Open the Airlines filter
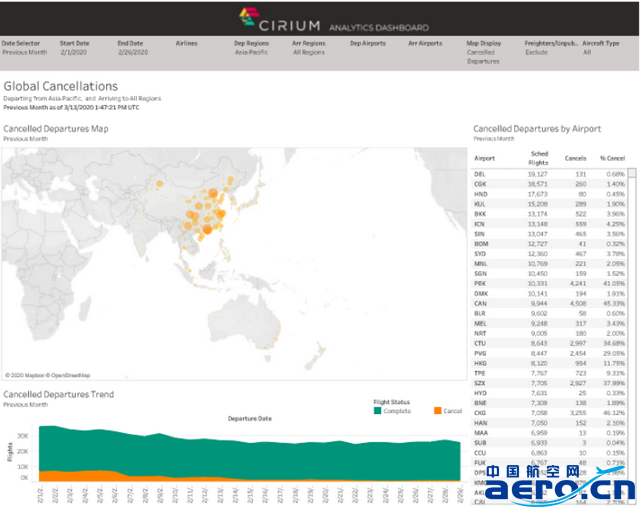Image resolution: width=640 pixels, height=512 pixels. [x=187, y=43]
